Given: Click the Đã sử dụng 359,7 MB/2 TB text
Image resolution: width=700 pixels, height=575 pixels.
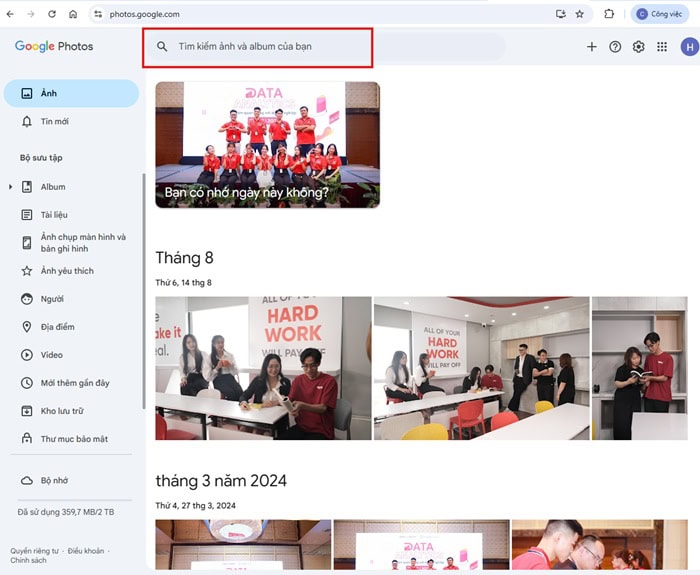Looking at the screenshot, I should click(66, 512).
